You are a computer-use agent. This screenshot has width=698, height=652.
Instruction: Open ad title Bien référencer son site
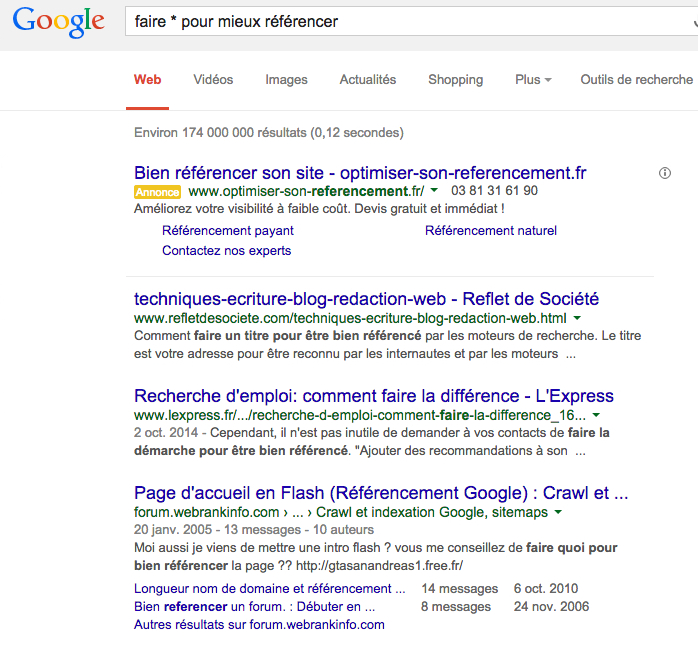pyautogui.click(x=360, y=173)
